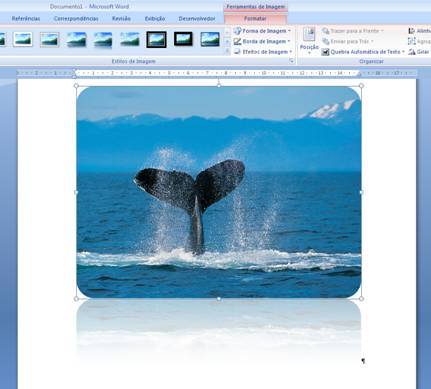Open the Forma de Imagem dropdown
431x389 pixels.
262,31
